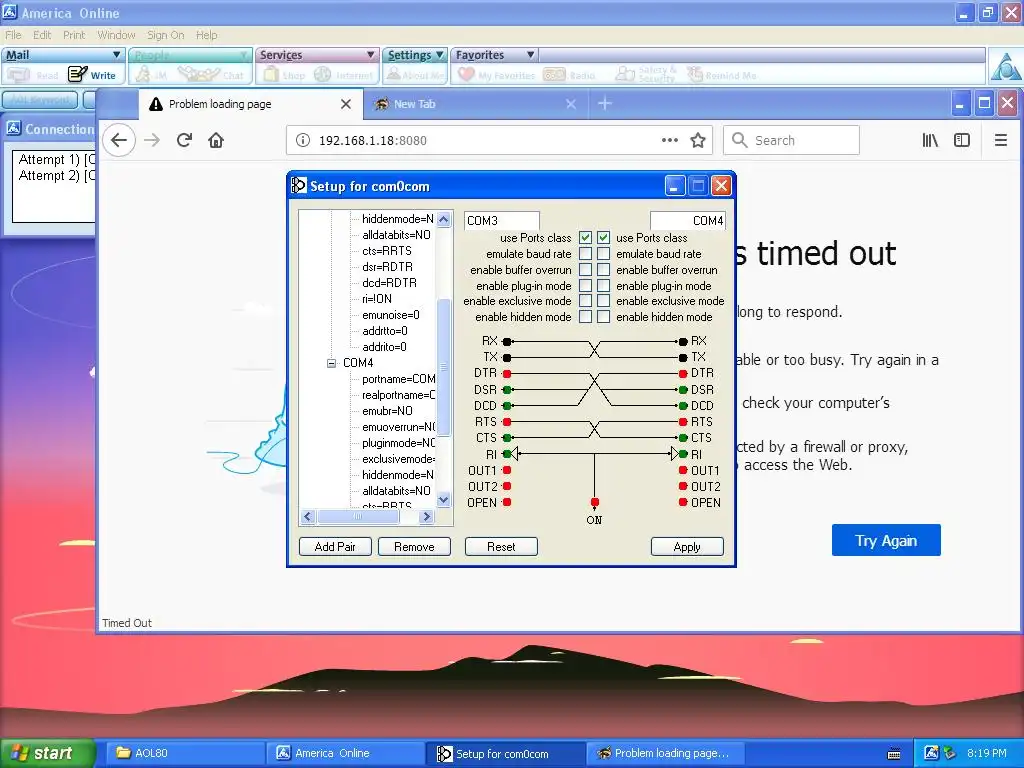
Task: Collapse the COM4 tree node
Action: coord(331,363)
